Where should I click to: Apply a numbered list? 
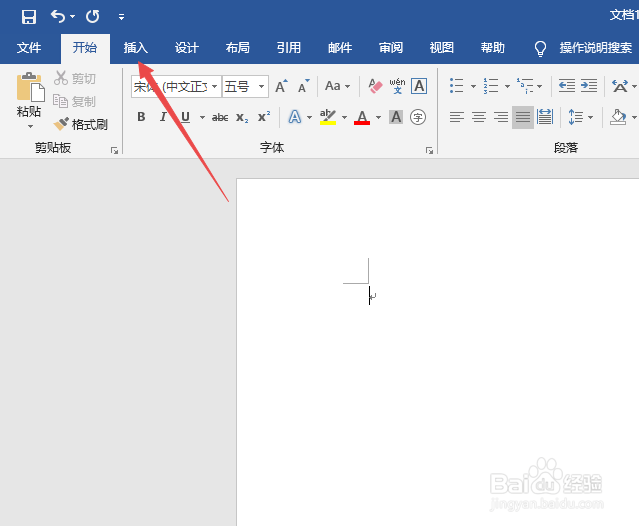[x=491, y=86]
